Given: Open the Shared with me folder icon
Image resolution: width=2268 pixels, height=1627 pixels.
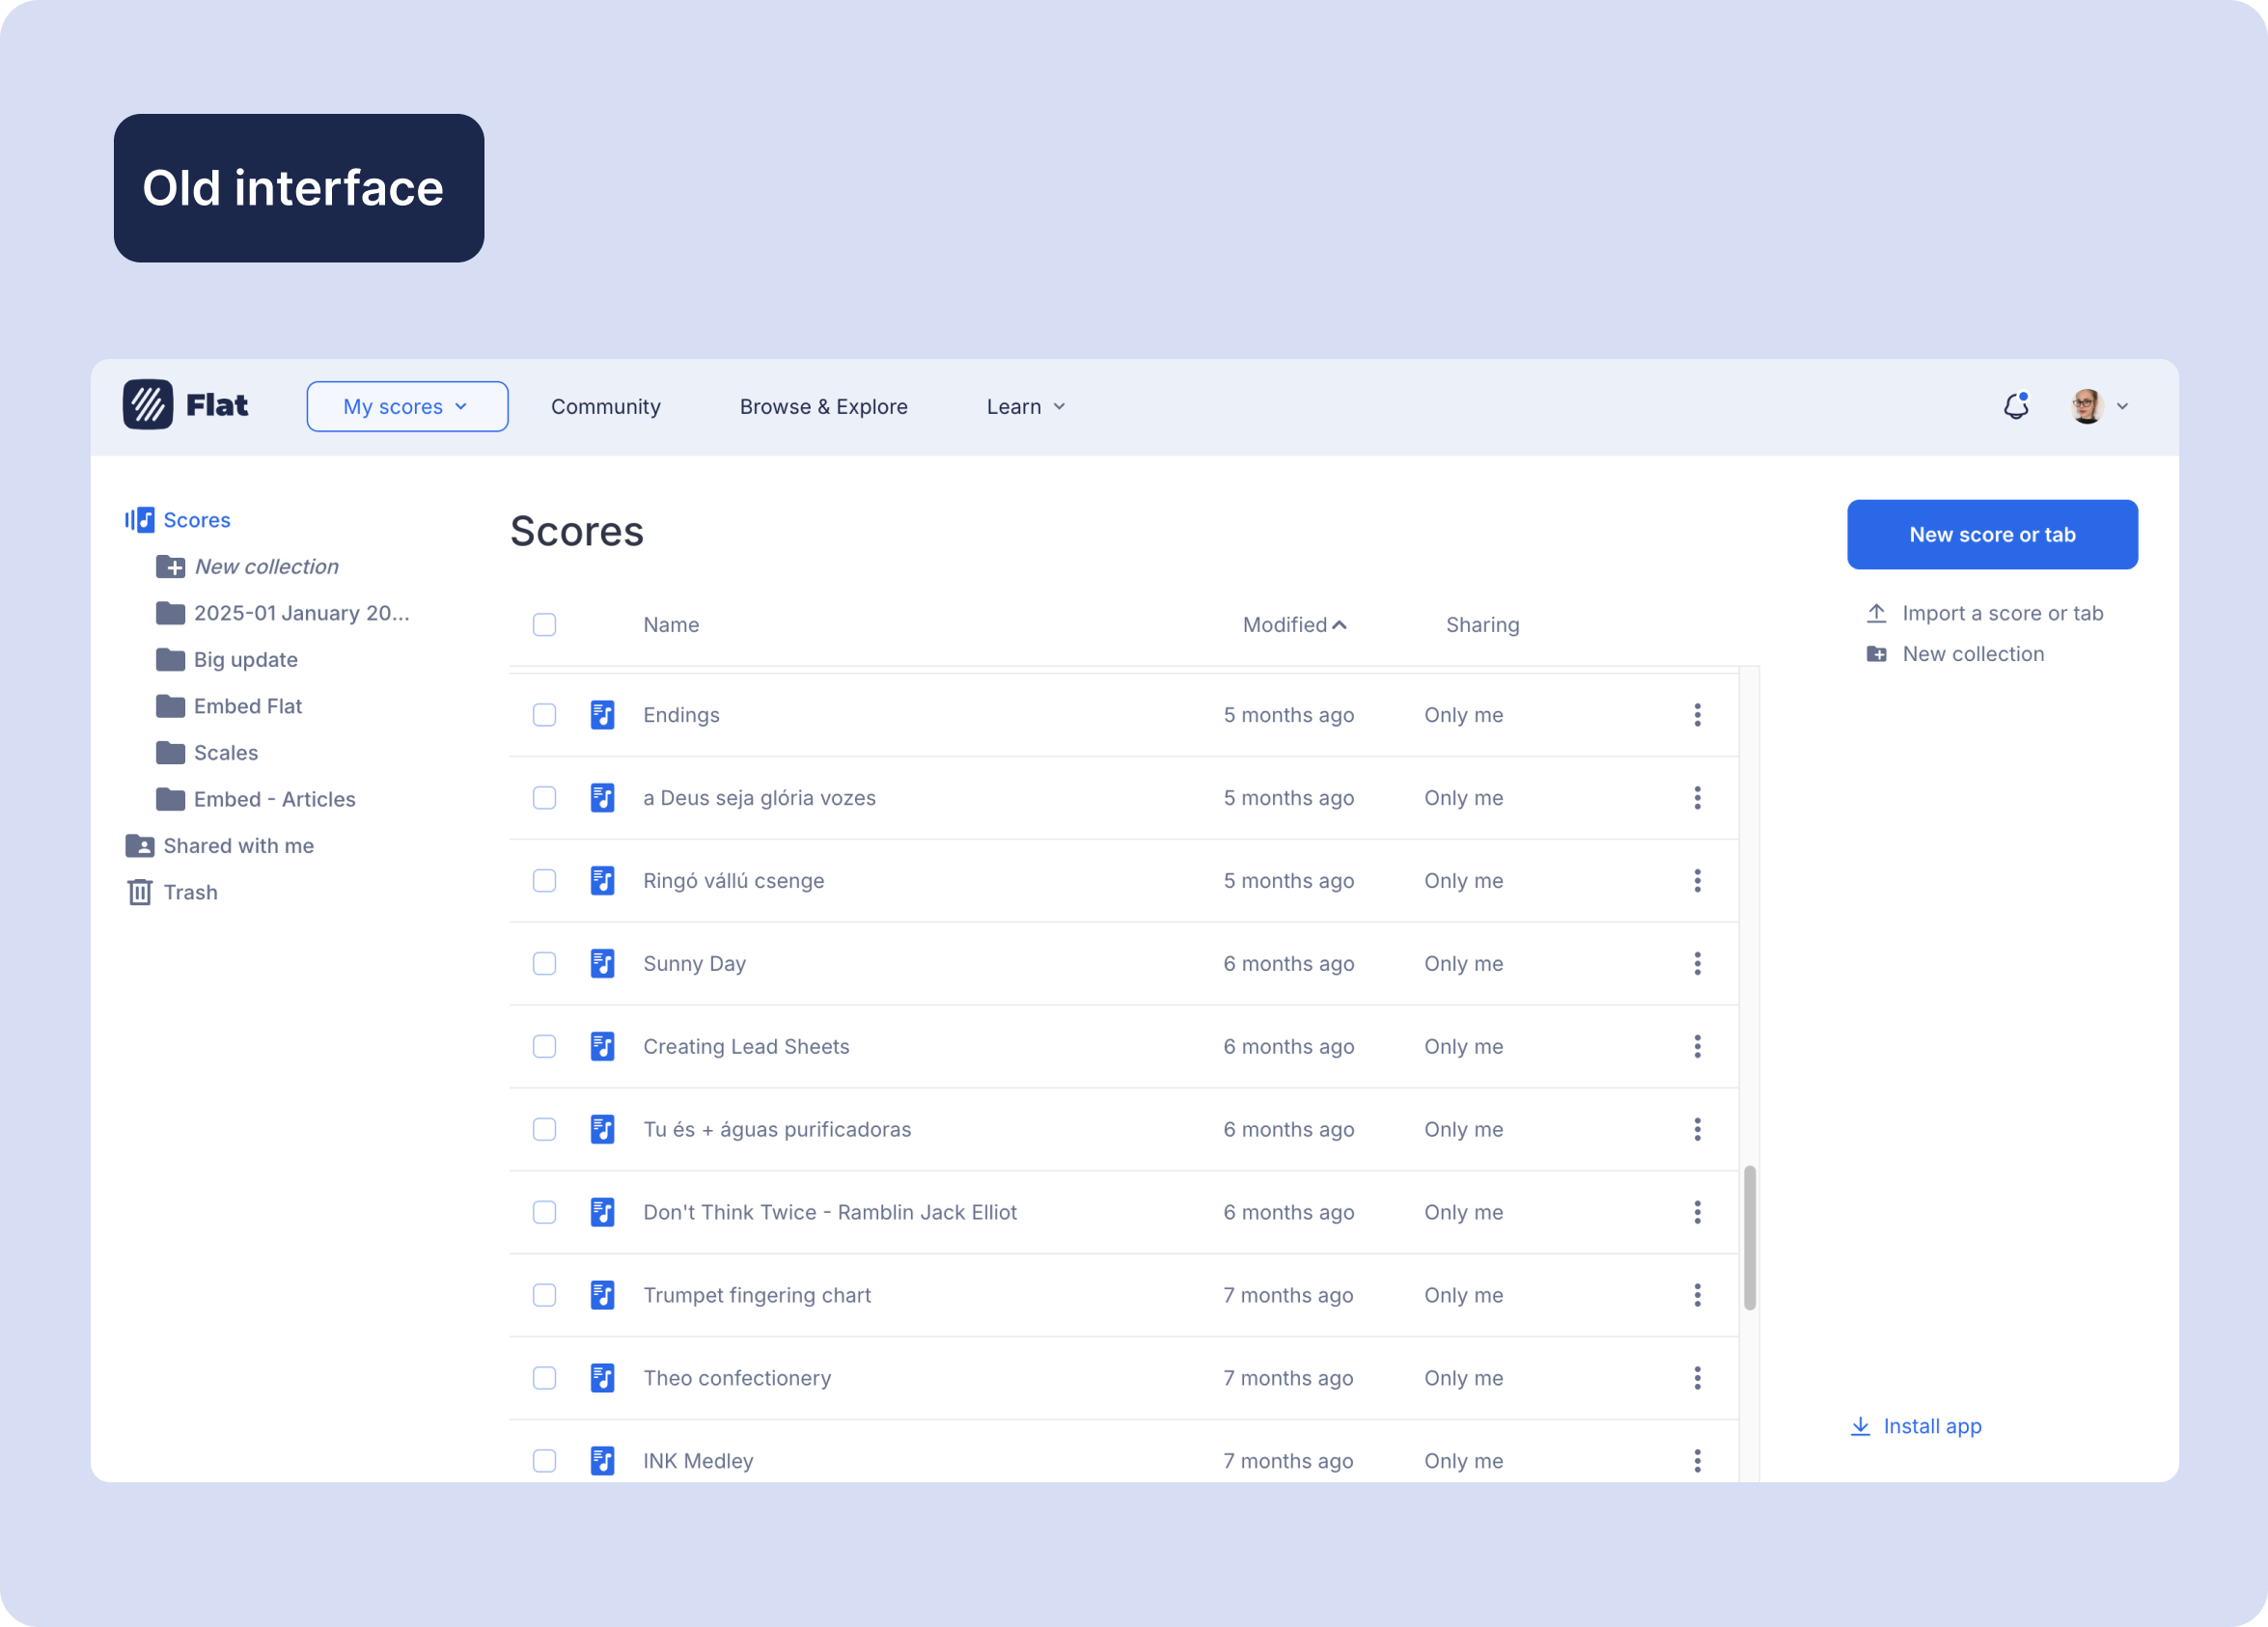Looking at the screenshot, I should tap(139, 846).
